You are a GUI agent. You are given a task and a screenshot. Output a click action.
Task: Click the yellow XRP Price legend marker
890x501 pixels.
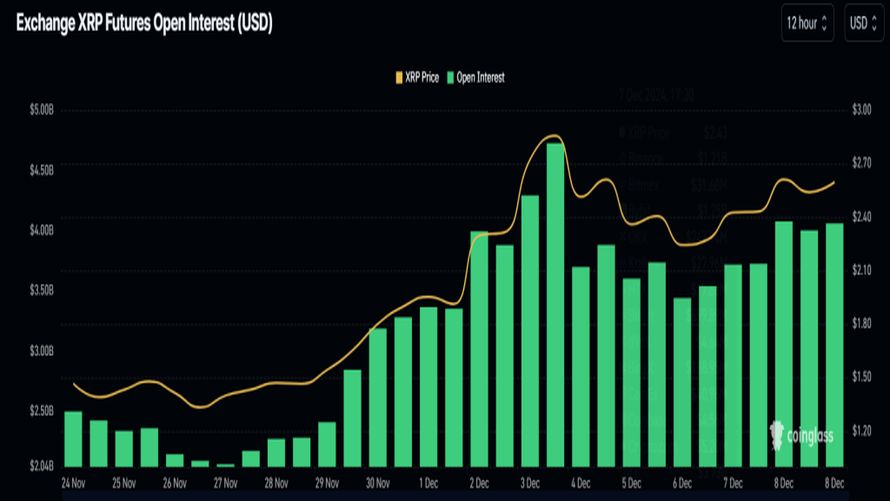[x=397, y=77]
